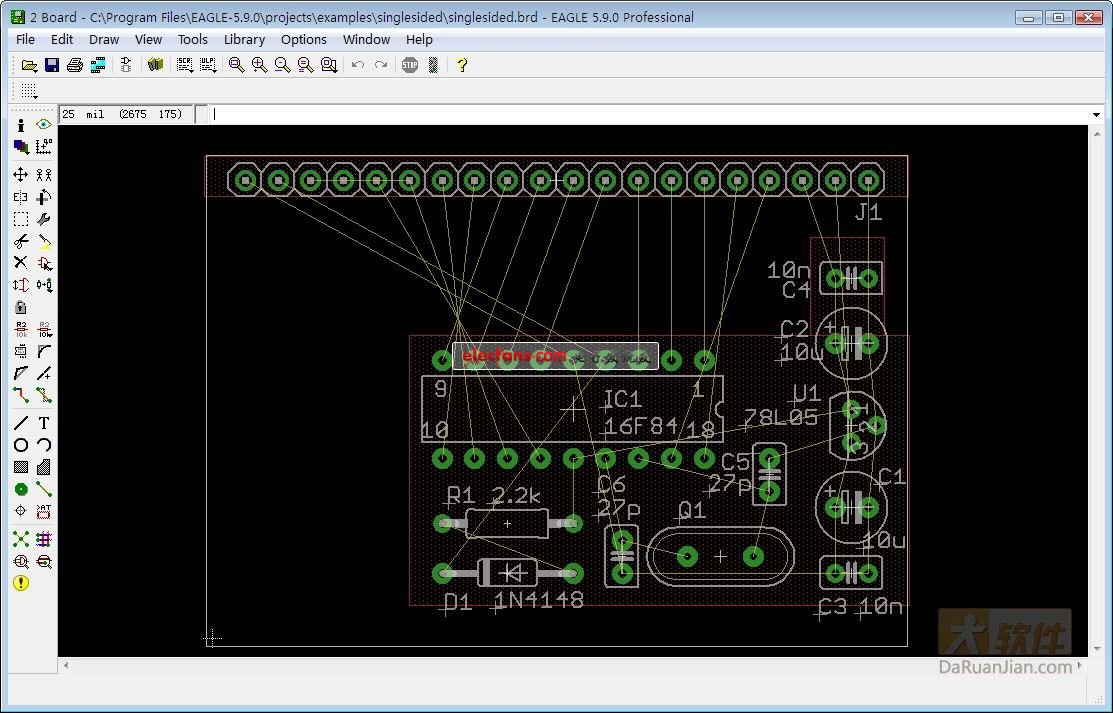Image resolution: width=1113 pixels, height=713 pixels.
Task: Expand the command line history dropdown
Action: point(1096,115)
